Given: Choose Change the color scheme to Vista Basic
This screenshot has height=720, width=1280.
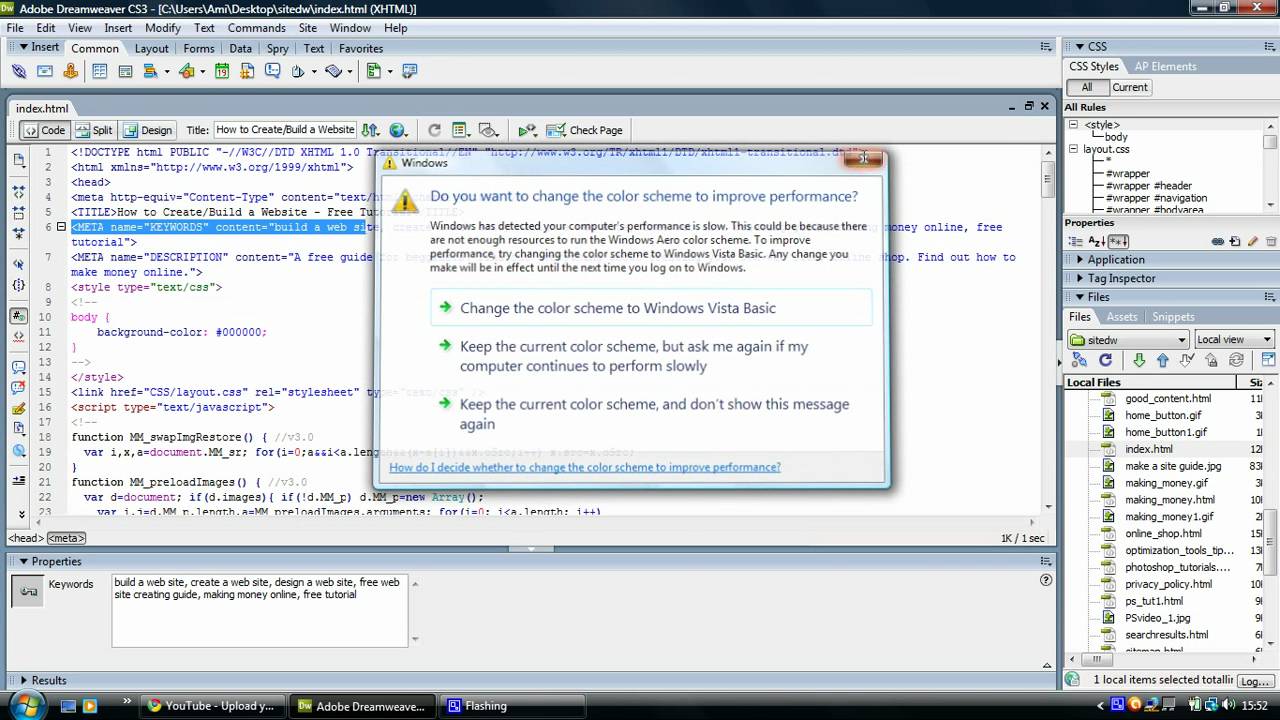Looking at the screenshot, I should click(x=652, y=308).
